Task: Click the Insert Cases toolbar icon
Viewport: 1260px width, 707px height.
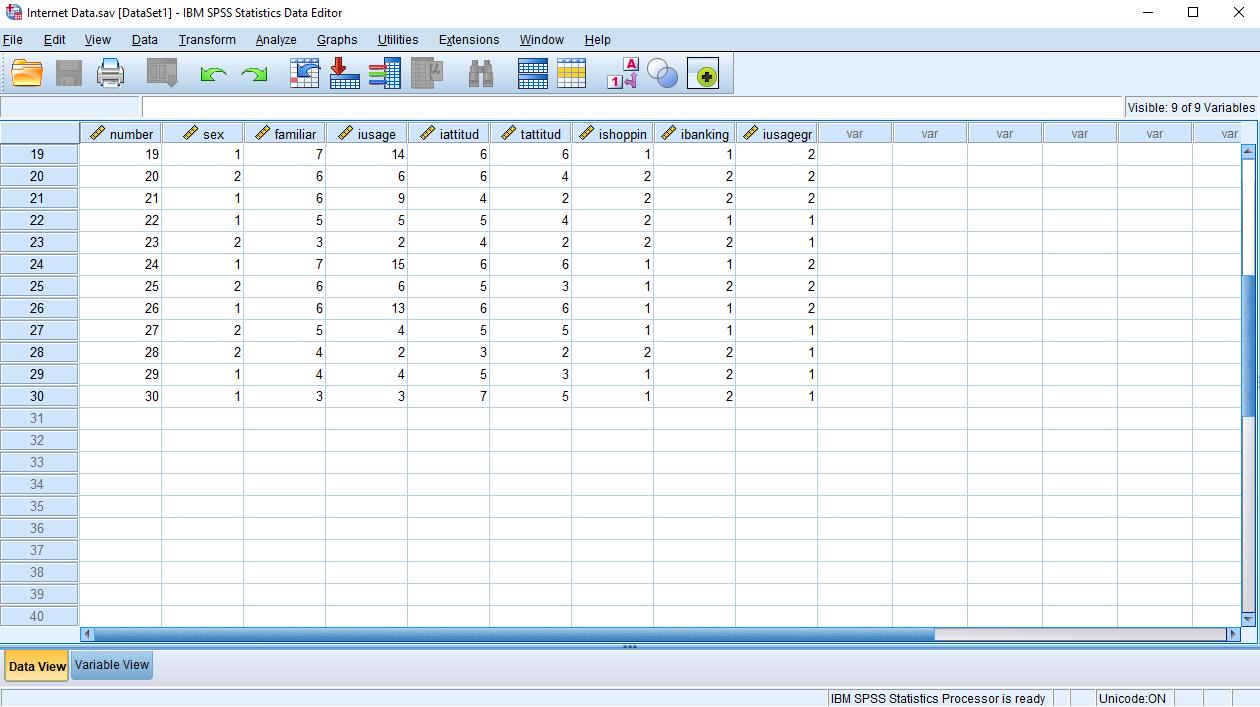Action: (x=533, y=72)
